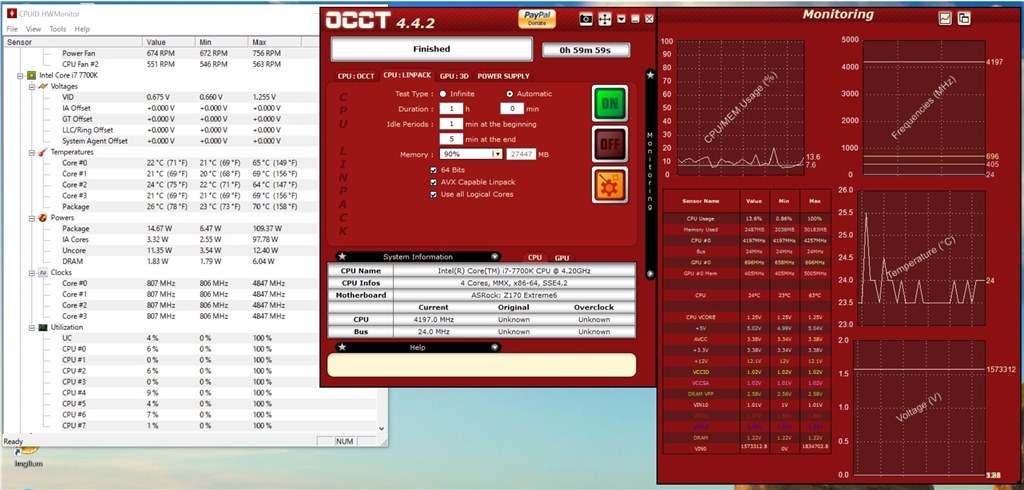Take an OCCT screenshot with camera icon
This screenshot has width=1024, height=490.
point(586,20)
